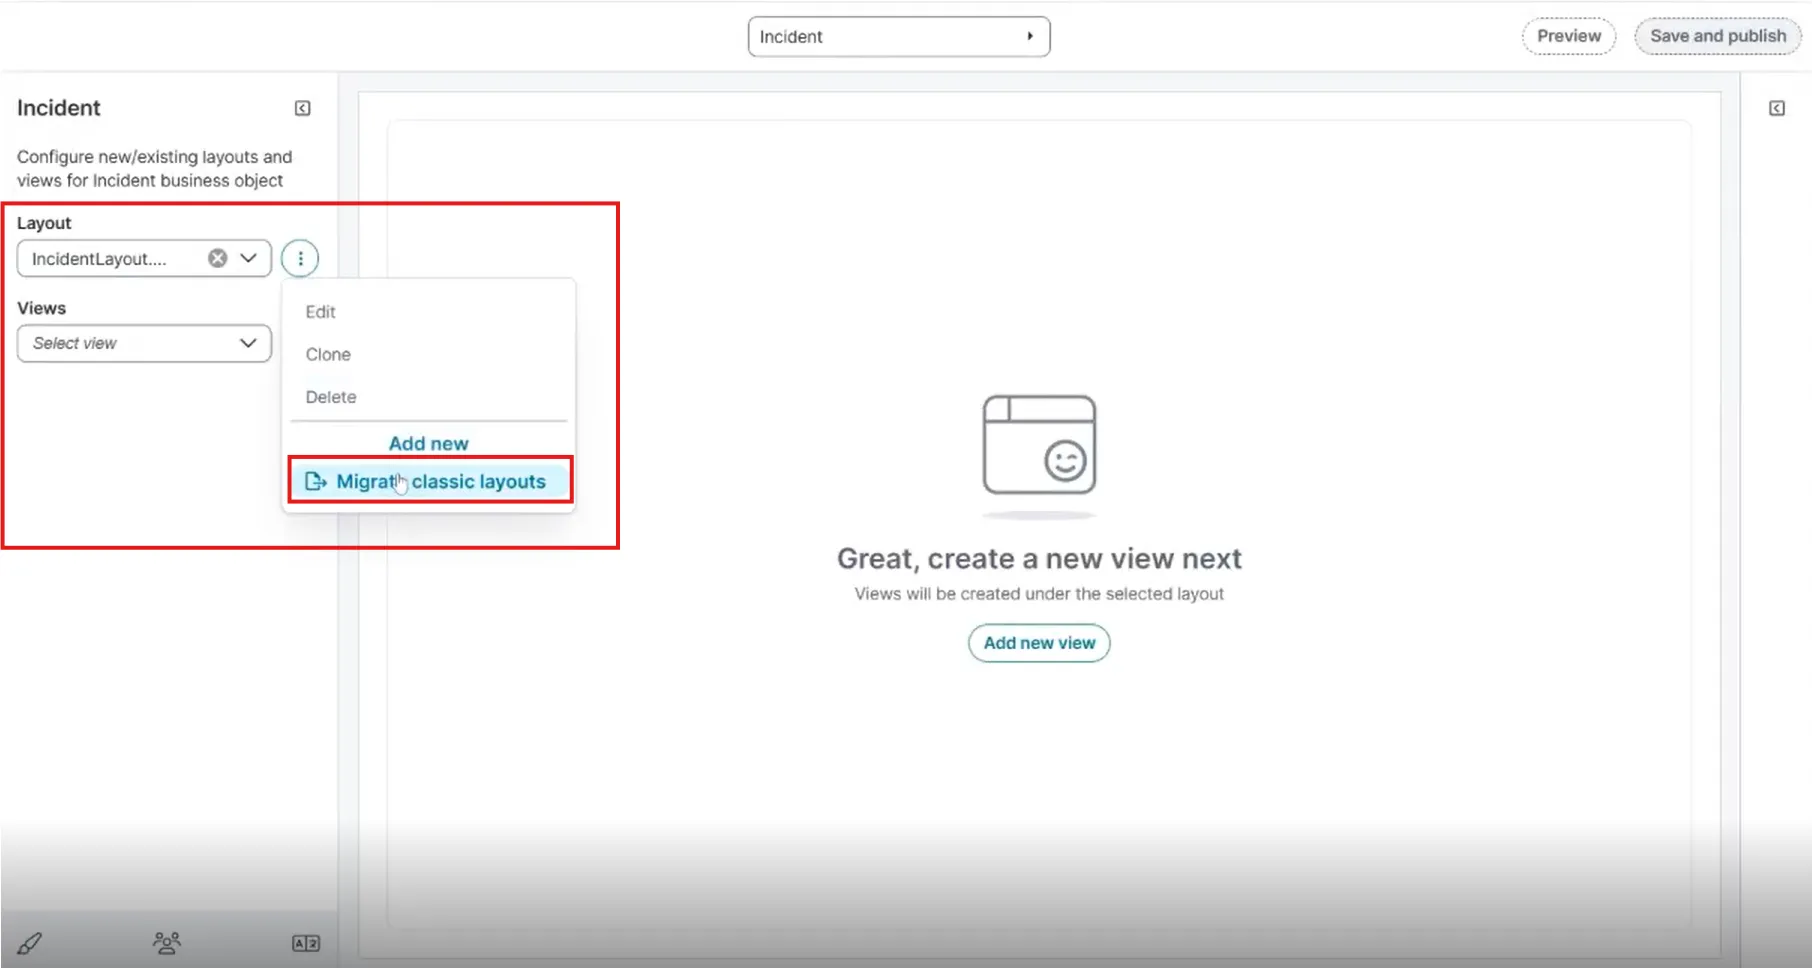Choose Edit from the layout menu

320,312
